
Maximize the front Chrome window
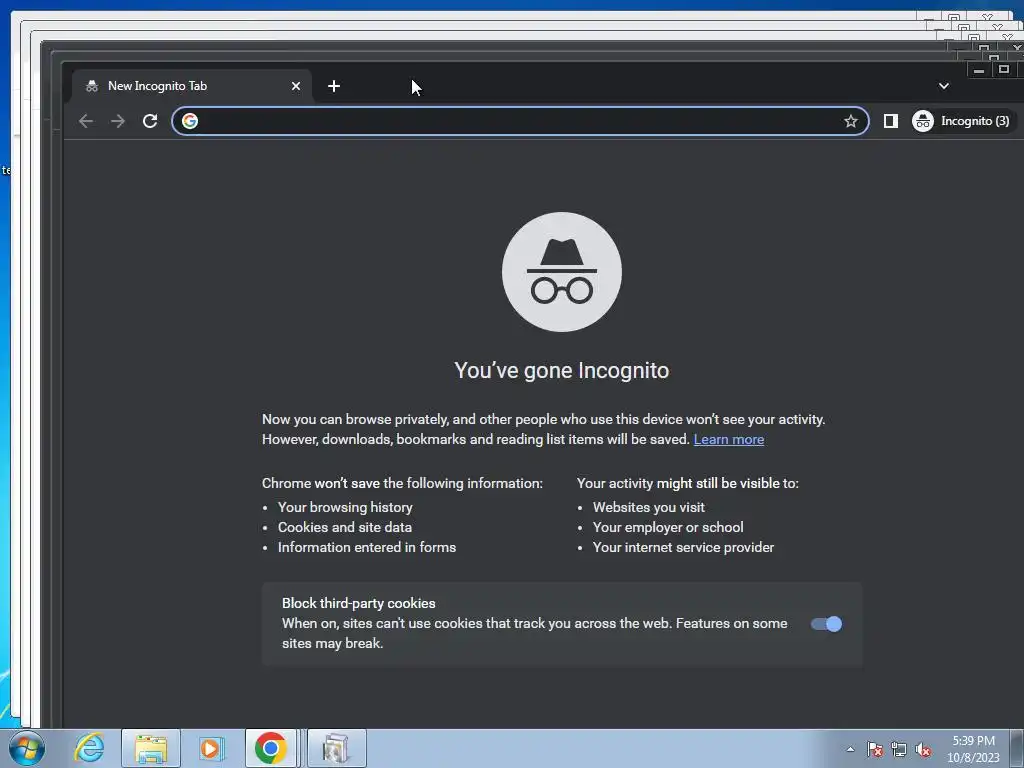point(1004,69)
